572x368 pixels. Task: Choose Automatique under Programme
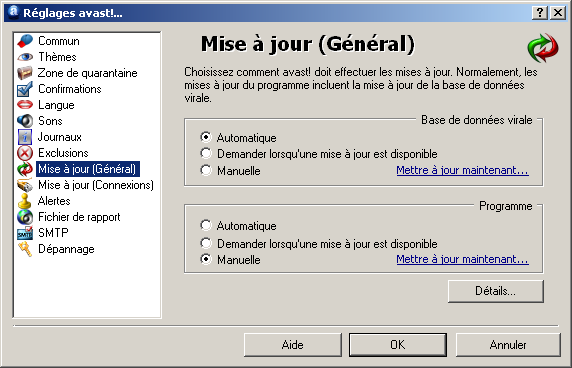238,226
